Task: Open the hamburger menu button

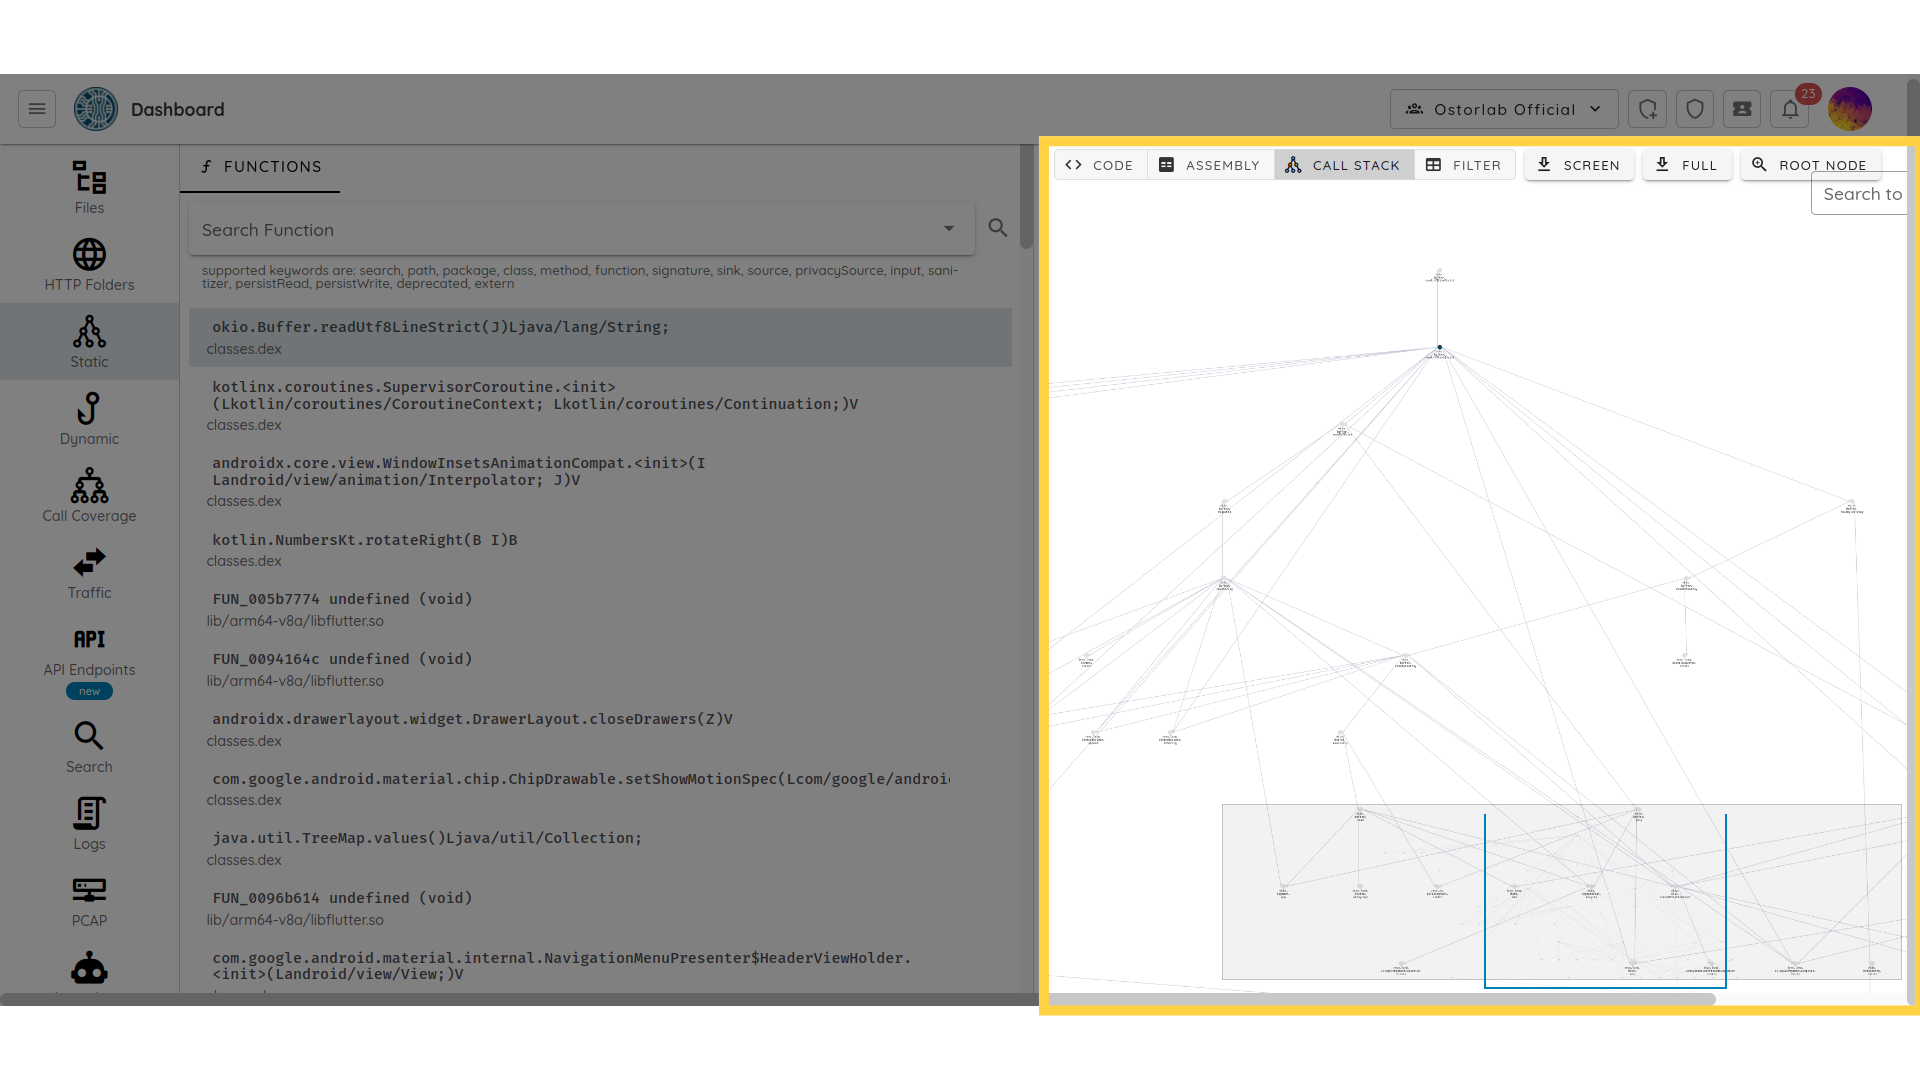Action: pyautogui.click(x=37, y=109)
